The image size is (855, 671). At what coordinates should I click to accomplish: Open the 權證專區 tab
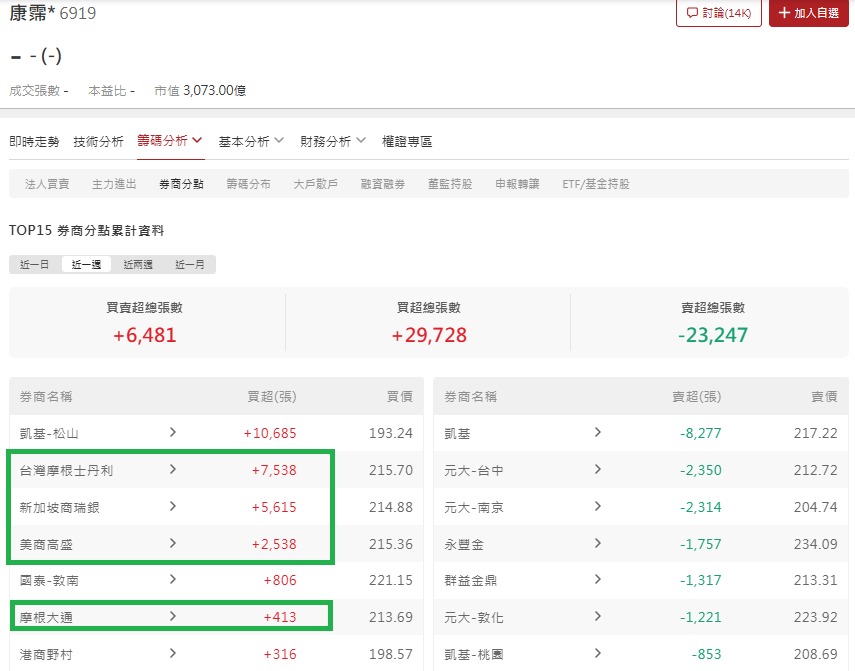pos(408,141)
